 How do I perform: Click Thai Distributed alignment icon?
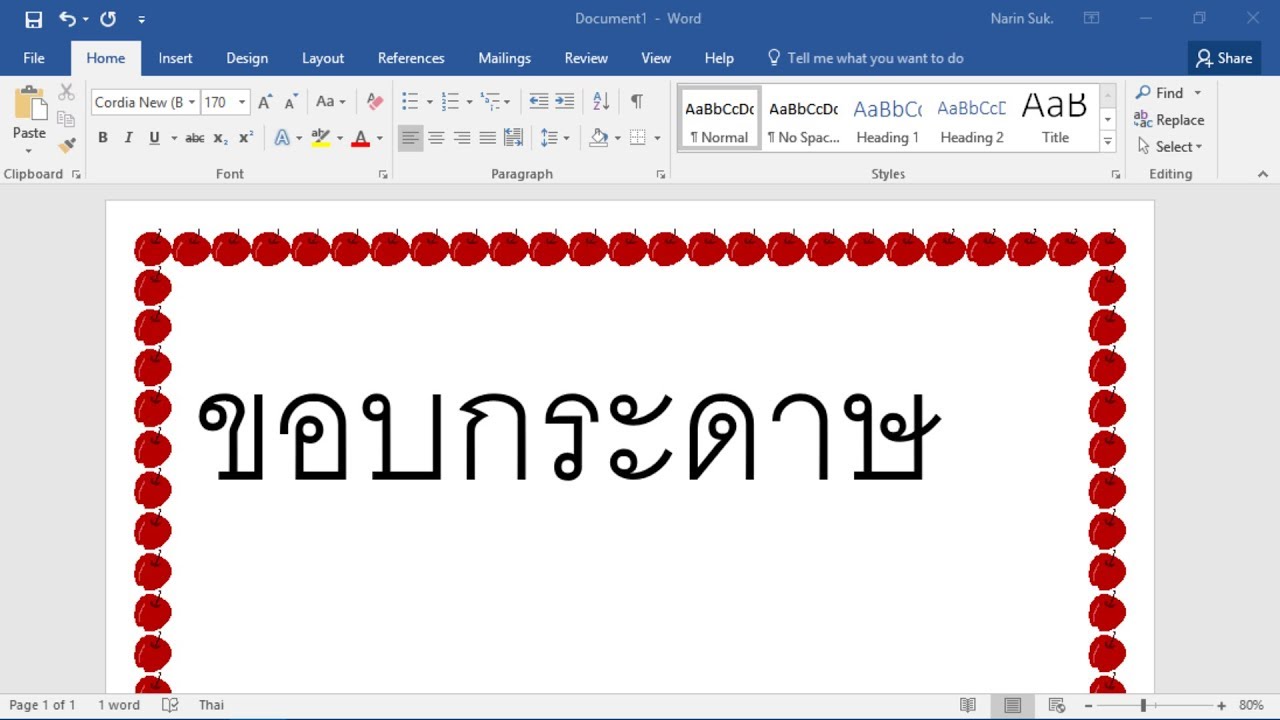coord(513,138)
